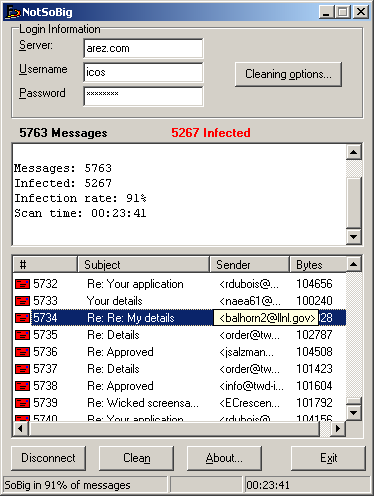Select subject 'Re: Approved' of message 5738
374x496 pixels.
(x=120, y=386)
